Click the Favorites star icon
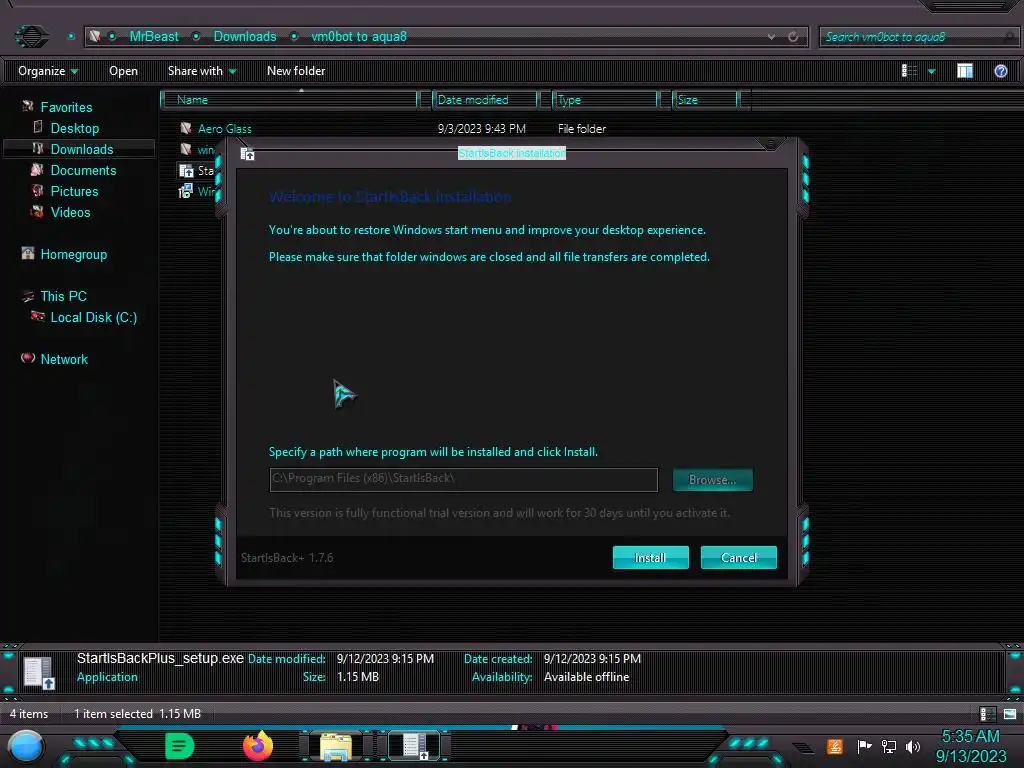 pos(27,106)
